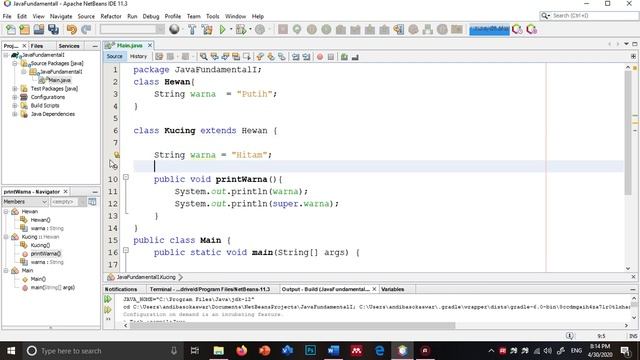Image resolution: width=640 pixels, height=360 pixels.
Task: Collapse the JavaFundamentalI project node
Action: tap(6, 55)
